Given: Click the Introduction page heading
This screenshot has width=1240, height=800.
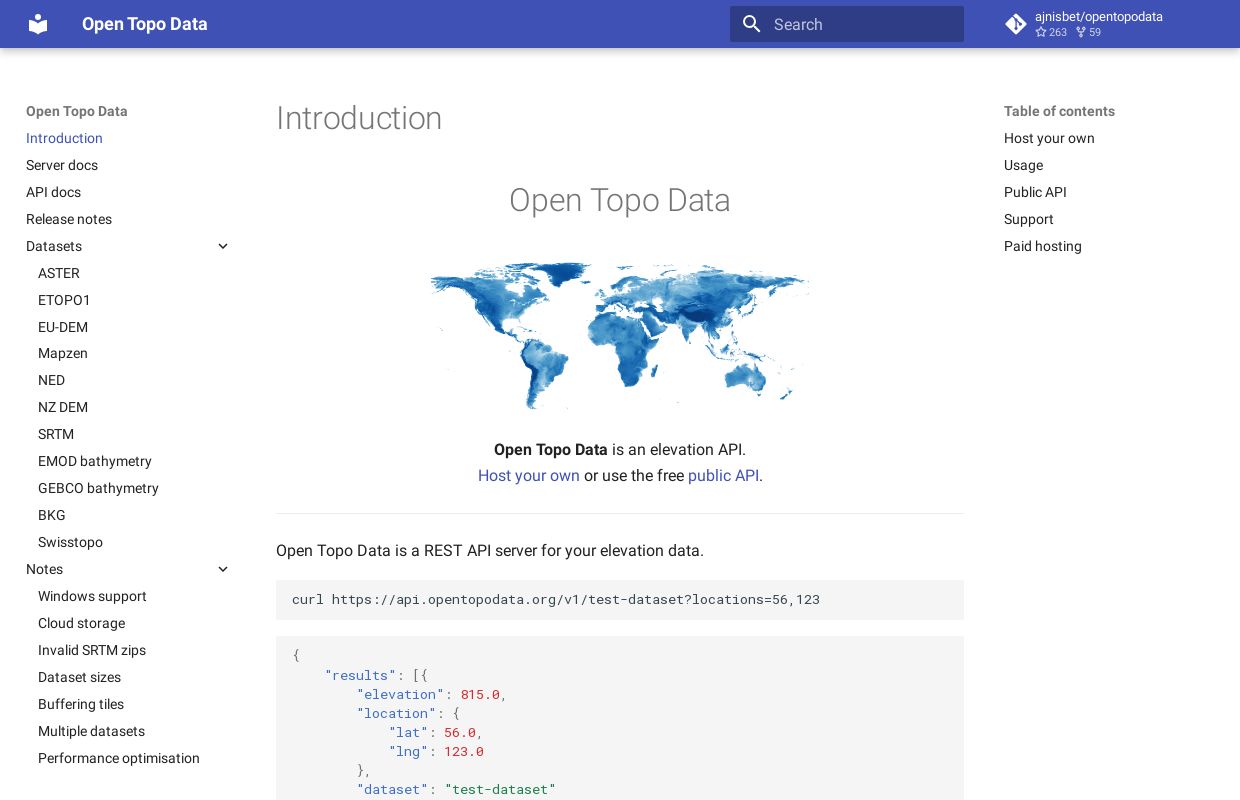Looking at the screenshot, I should click(x=359, y=118).
